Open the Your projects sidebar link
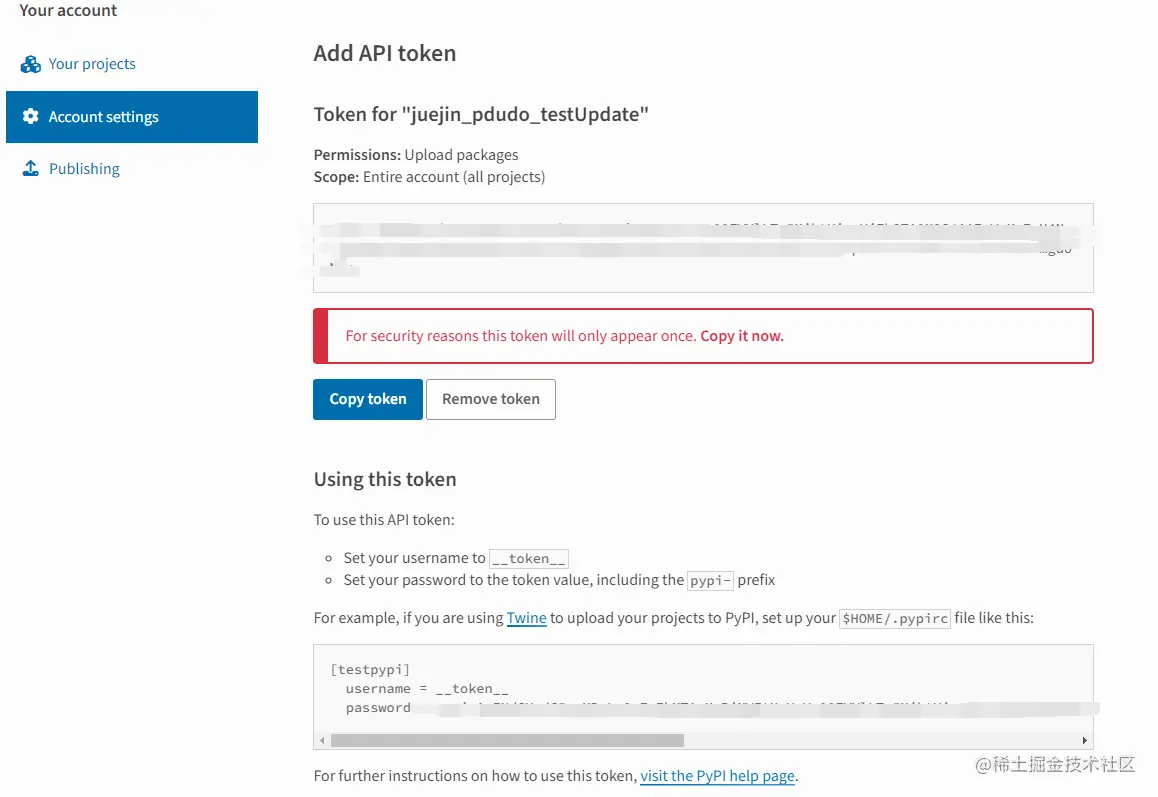Screen dimensions: 1158x797 [x=92, y=64]
